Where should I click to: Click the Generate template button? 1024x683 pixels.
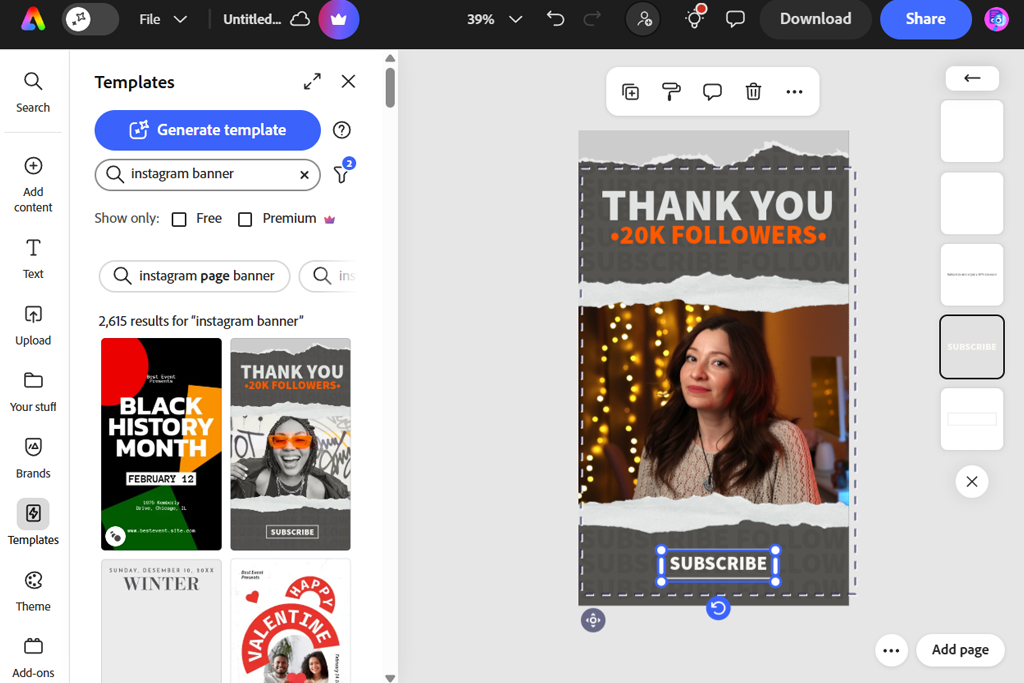tap(208, 130)
